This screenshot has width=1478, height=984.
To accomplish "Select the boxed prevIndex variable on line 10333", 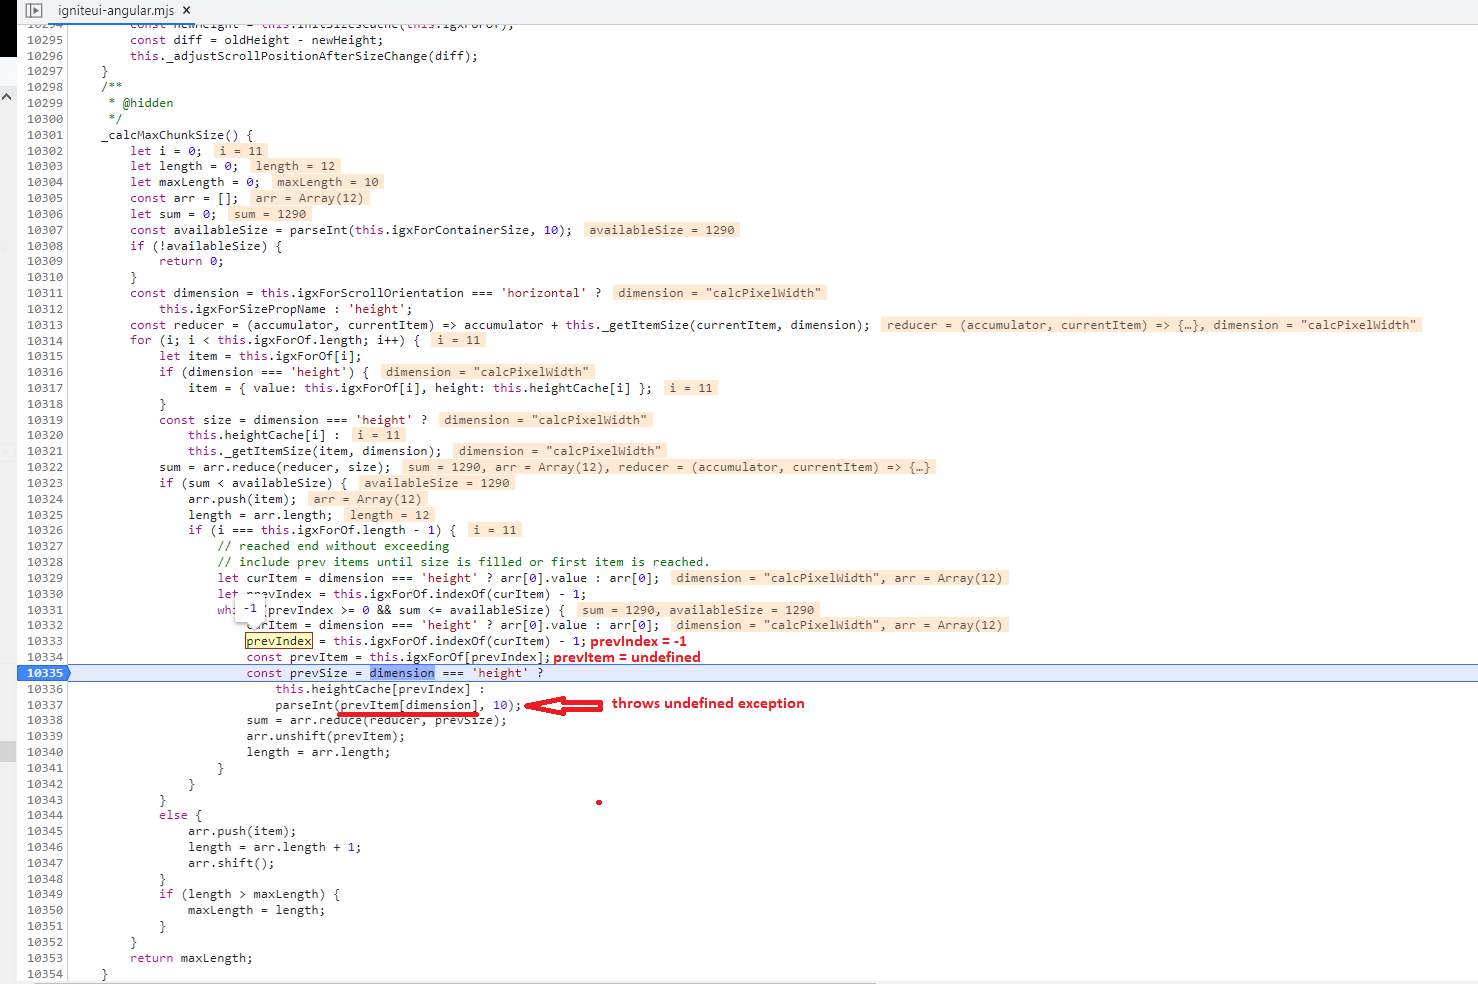I will 278,640.
